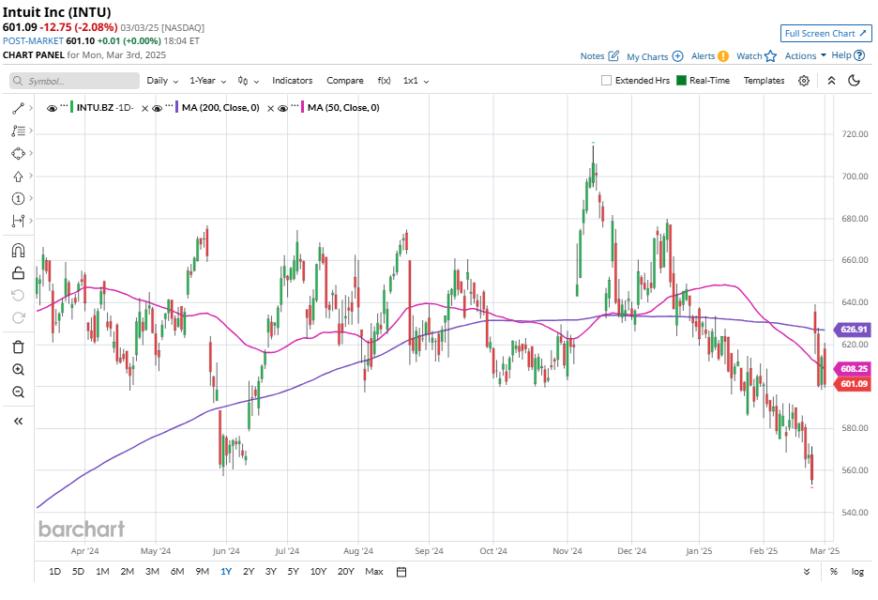Select the 5Y time range
Image resolution: width=878 pixels, height=600 pixels.
click(293, 571)
